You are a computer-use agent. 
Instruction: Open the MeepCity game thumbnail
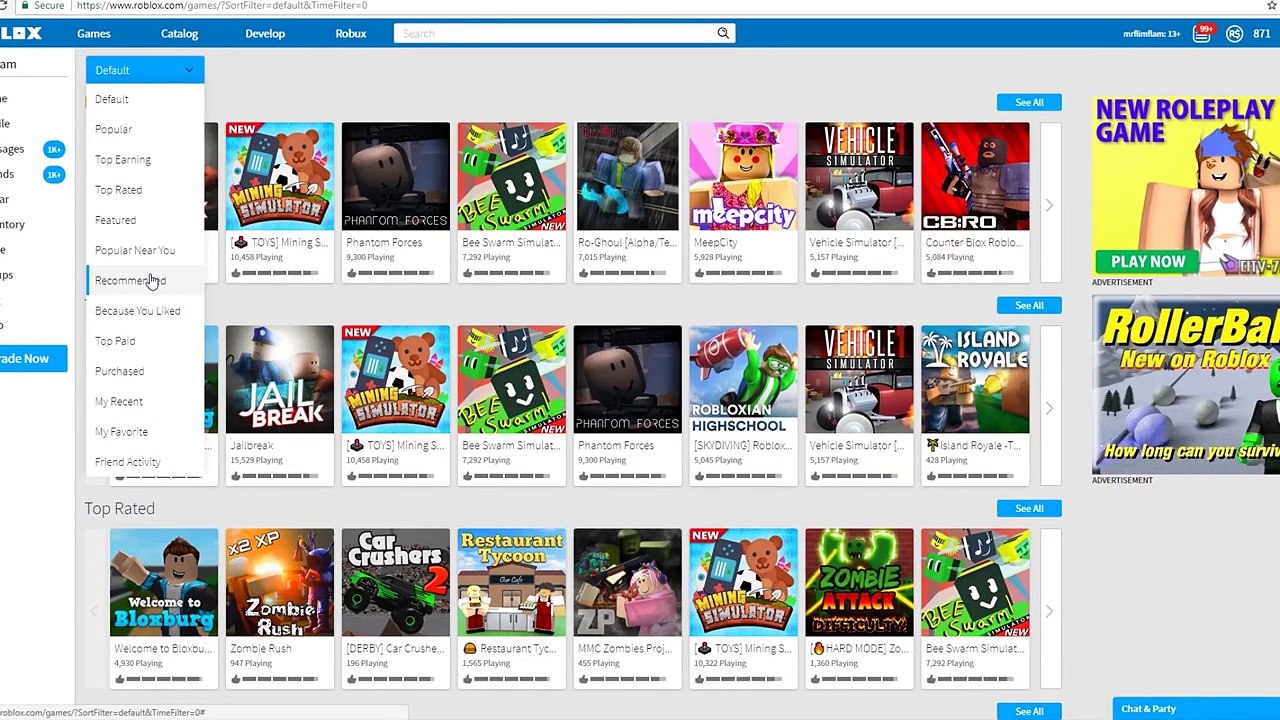click(x=744, y=176)
